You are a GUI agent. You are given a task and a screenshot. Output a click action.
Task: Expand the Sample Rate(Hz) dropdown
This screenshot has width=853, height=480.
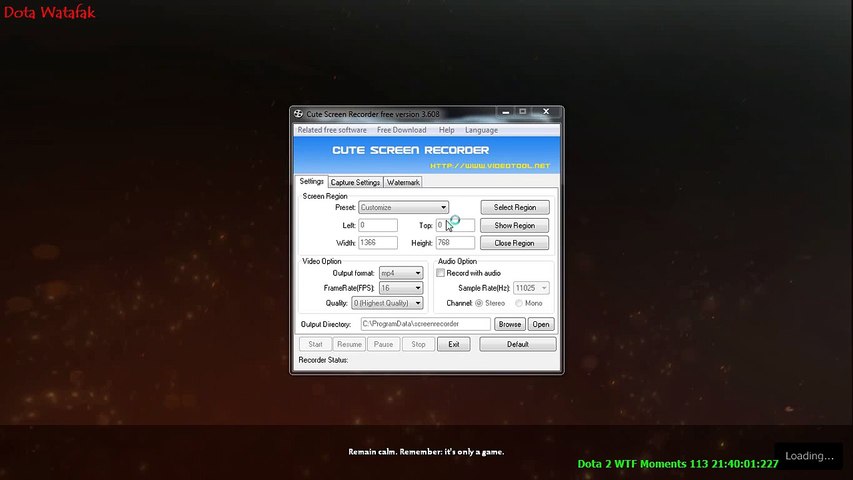(531, 288)
